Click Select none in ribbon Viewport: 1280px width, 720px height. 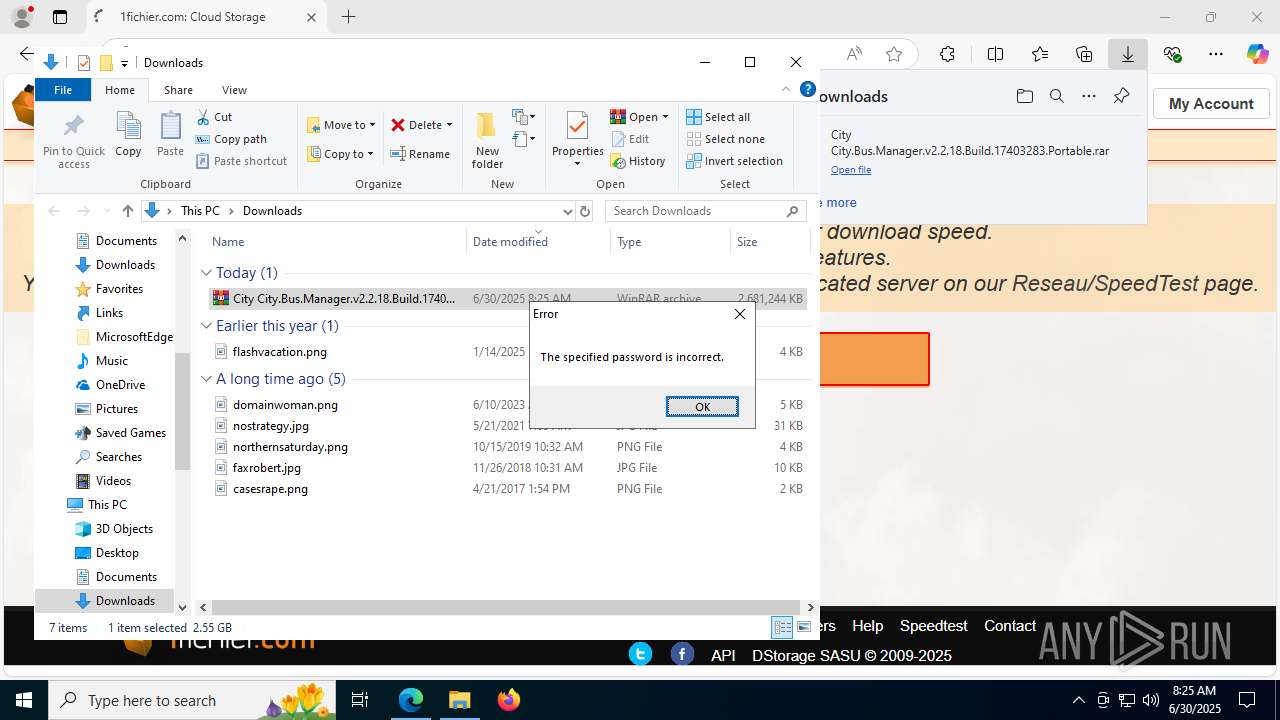click(725, 139)
